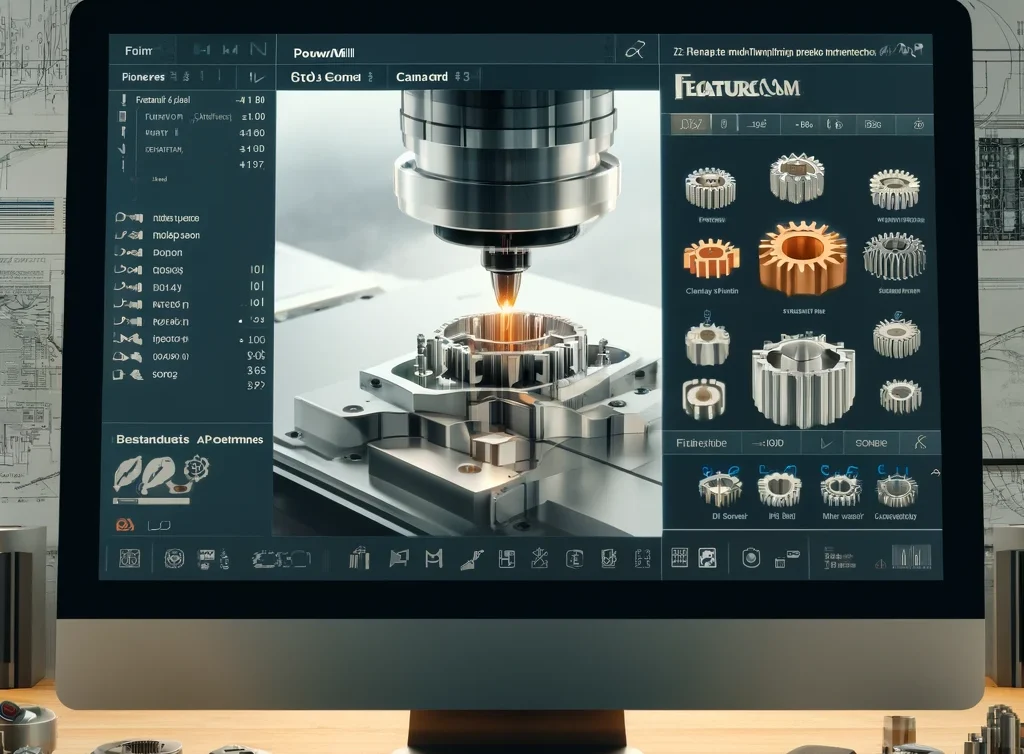Click the gear settings icon in the Bestandueis panel

196,466
